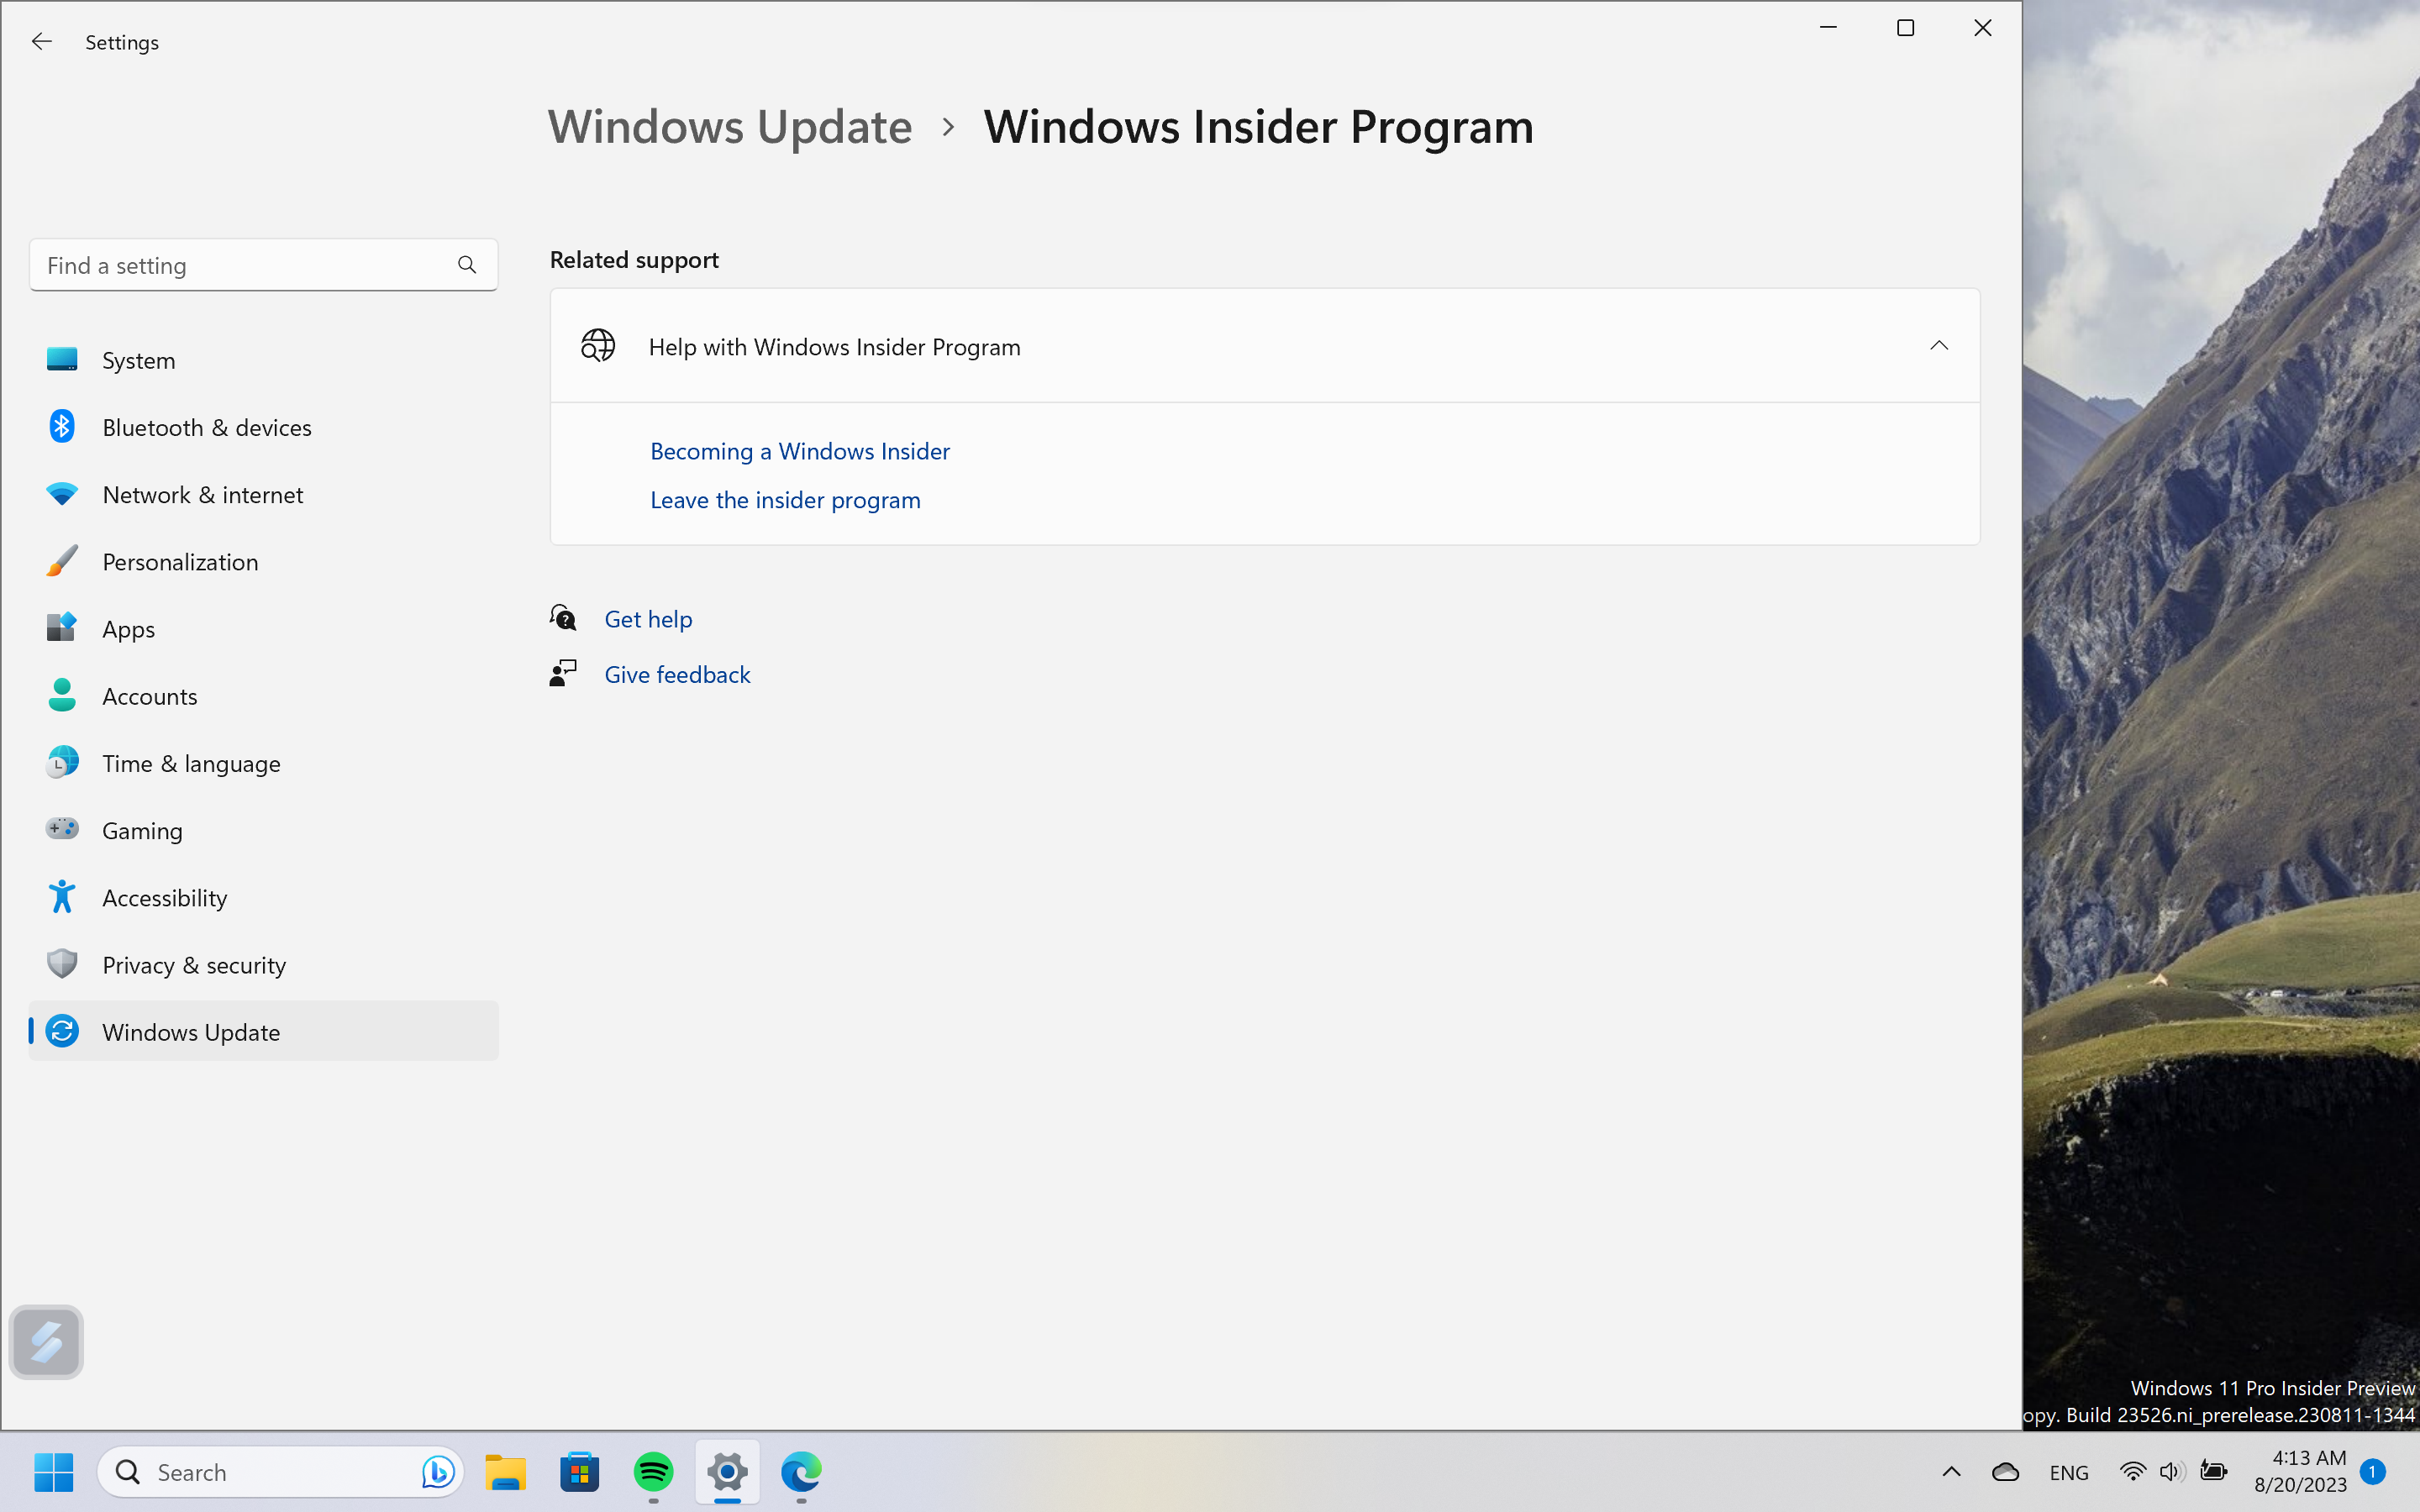Click the back arrow in Settings
This screenshot has height=1512, width=2420.
41,41
